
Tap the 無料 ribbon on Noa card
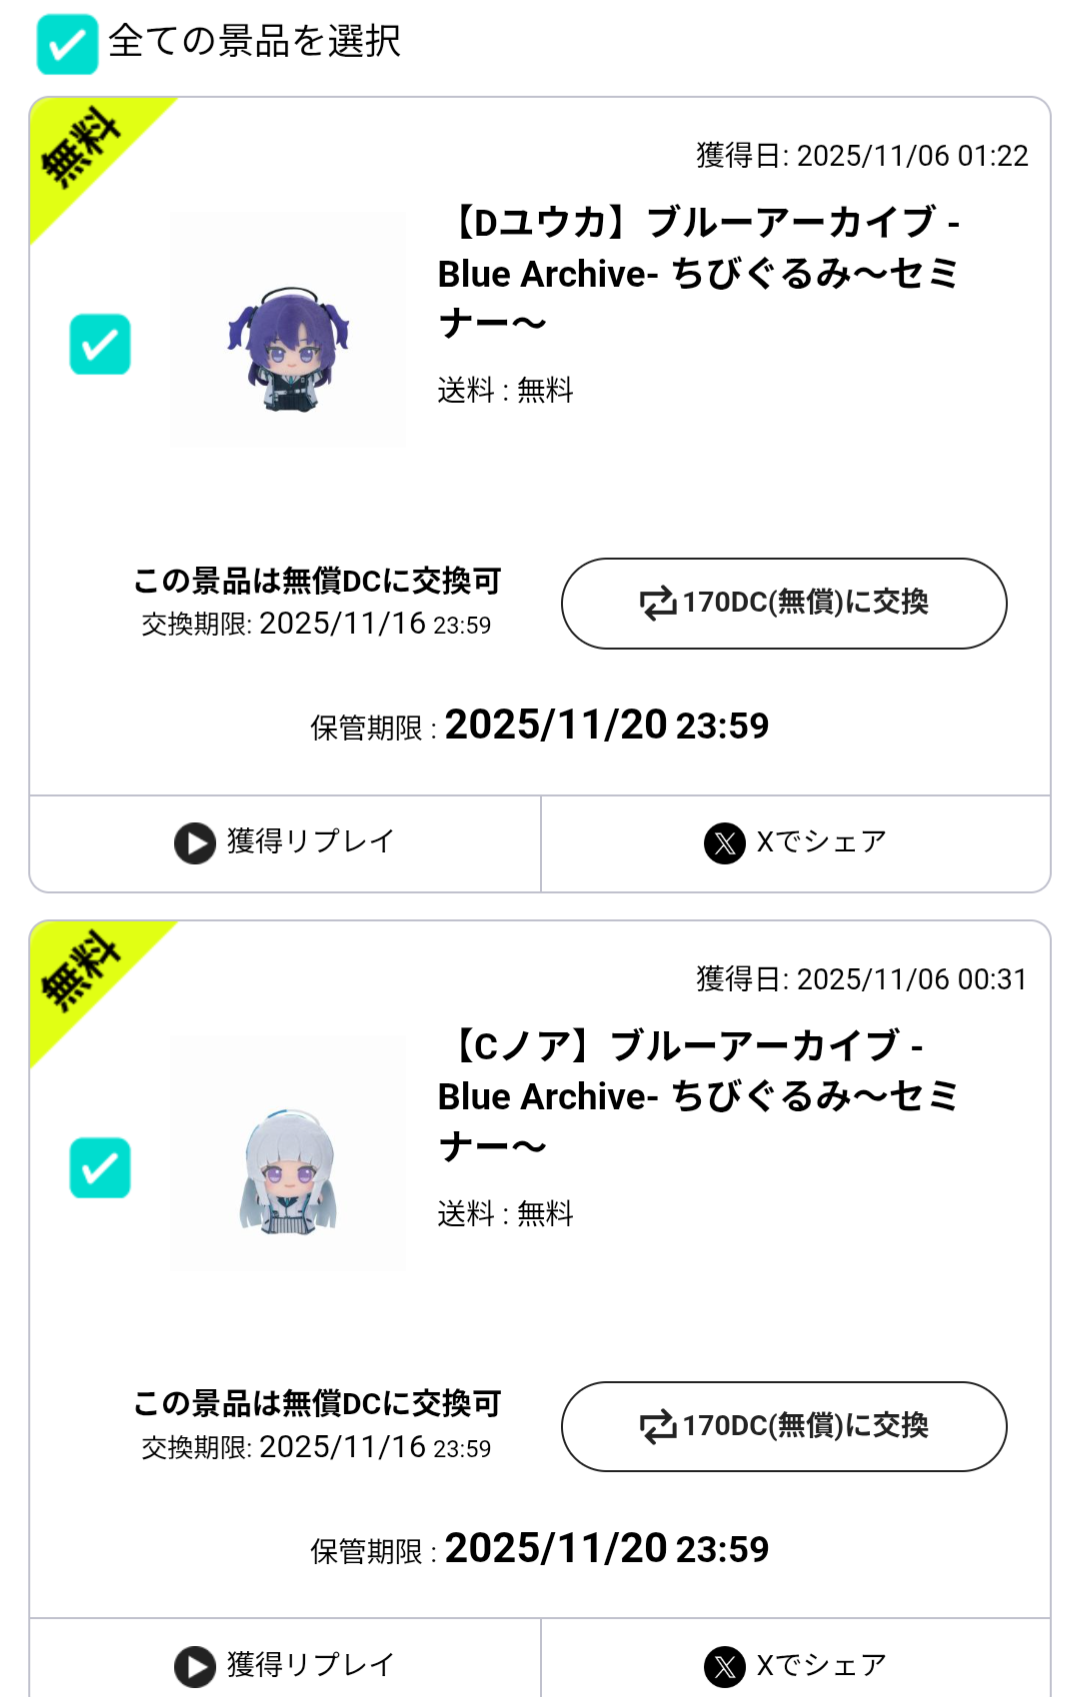tap(82, 971)
